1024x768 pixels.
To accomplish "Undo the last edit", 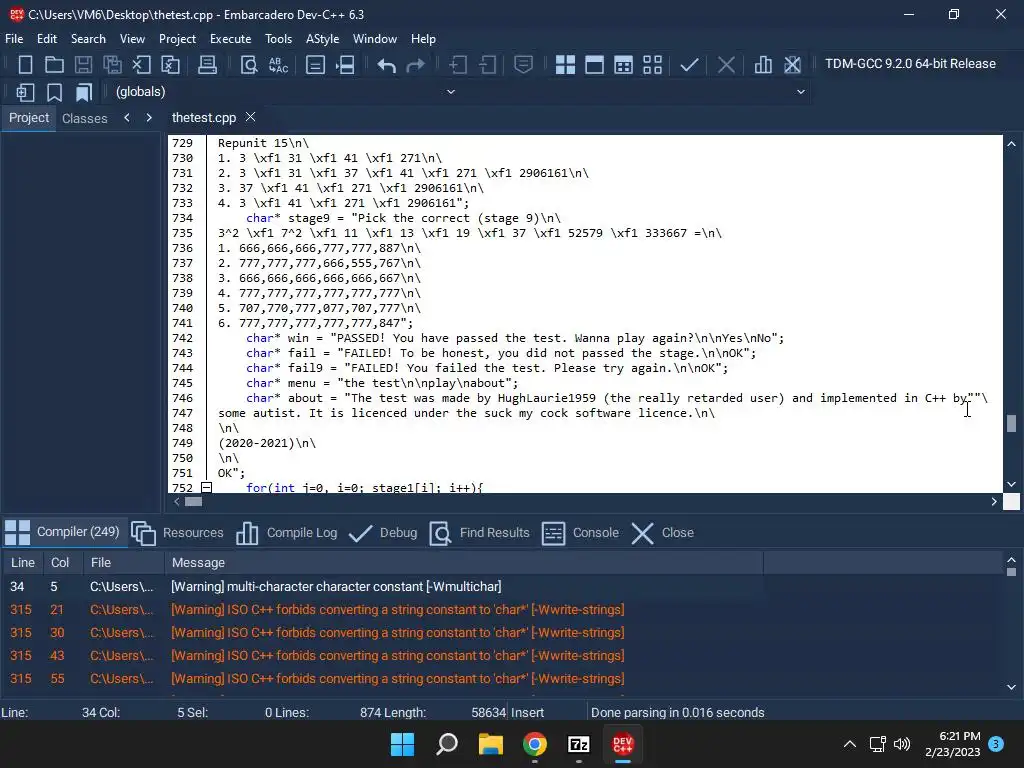I will [387, 65].
